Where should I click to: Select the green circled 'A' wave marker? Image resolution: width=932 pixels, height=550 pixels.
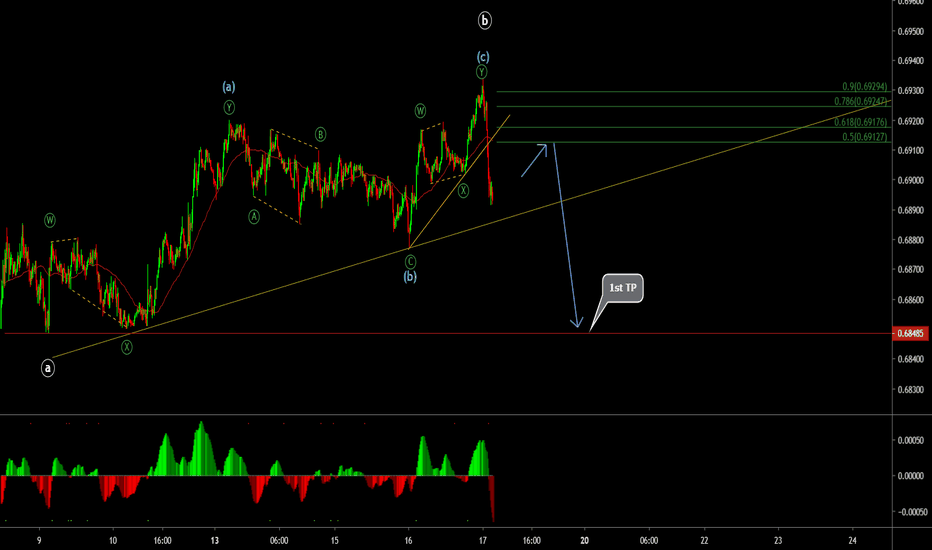coord(254,216)
